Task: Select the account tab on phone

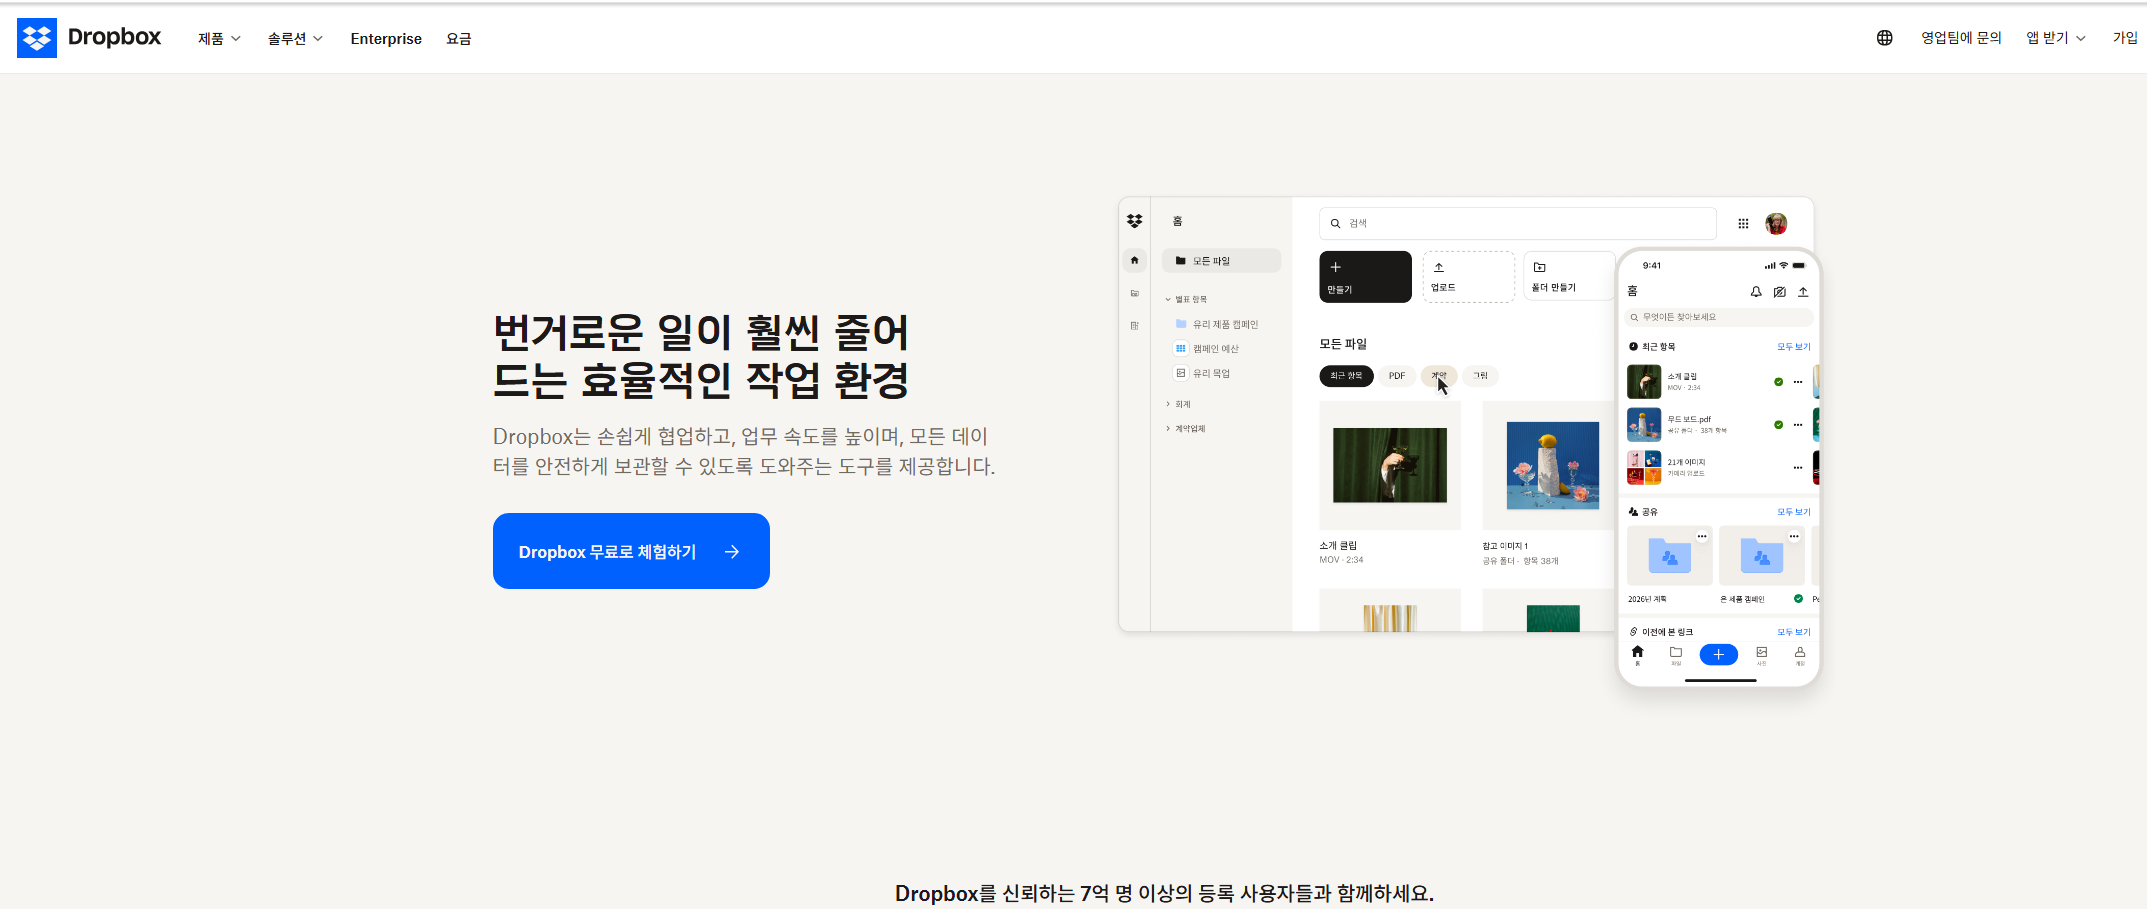Action: (1800, 655)
